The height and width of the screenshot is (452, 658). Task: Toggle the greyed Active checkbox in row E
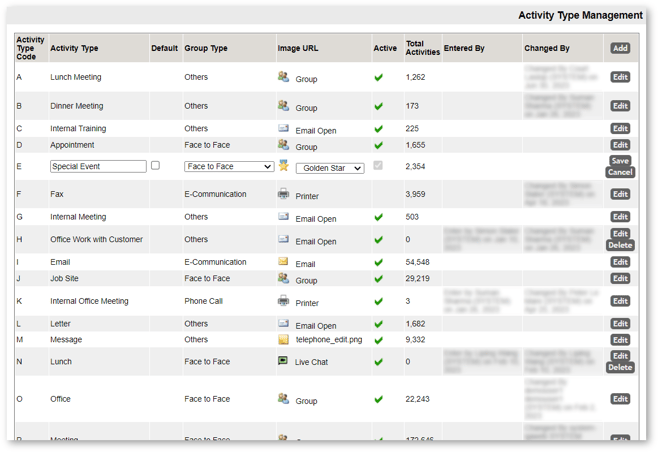378,165
